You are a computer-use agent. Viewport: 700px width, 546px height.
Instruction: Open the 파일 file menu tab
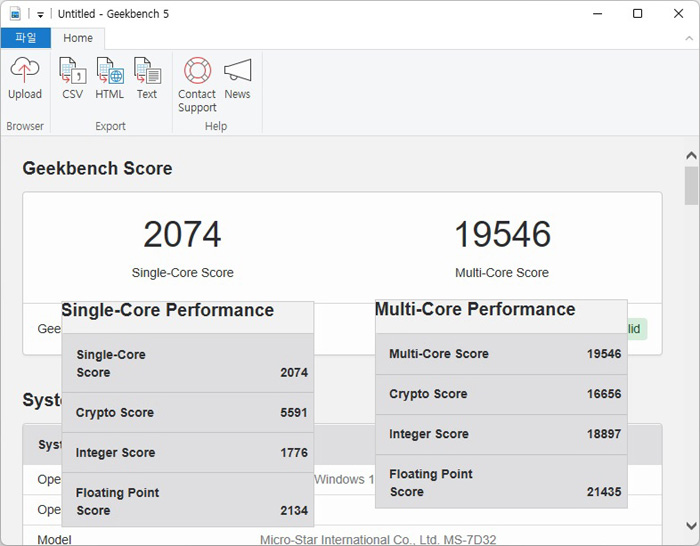point(25,38)
